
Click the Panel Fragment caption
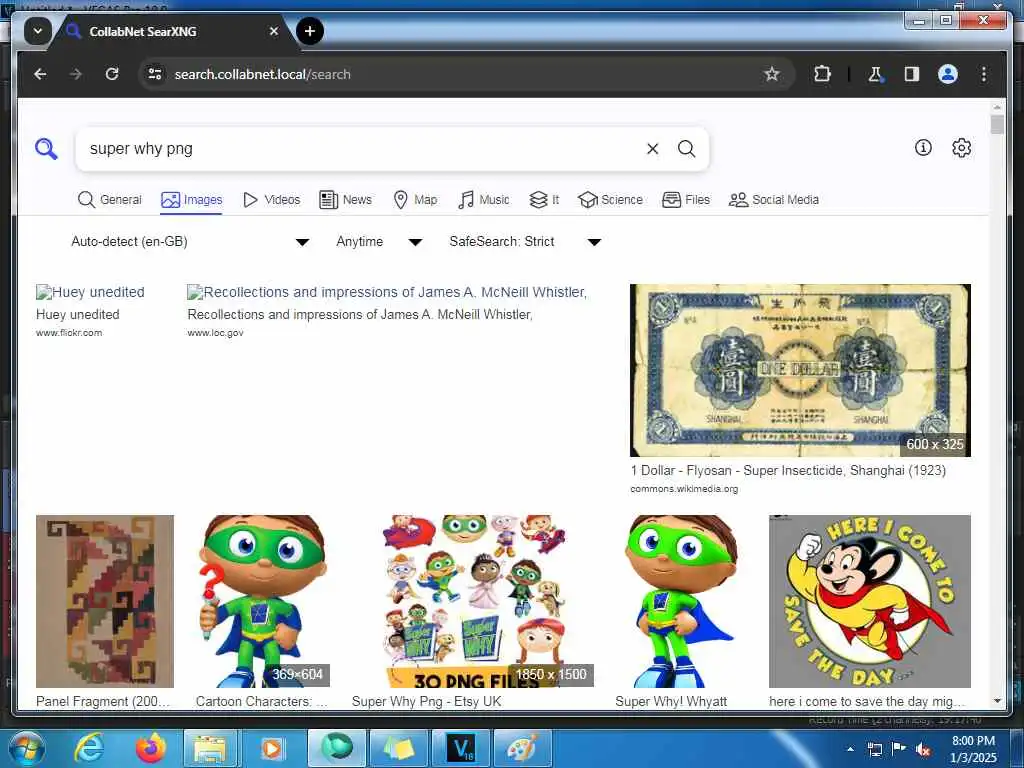[103, 701]
